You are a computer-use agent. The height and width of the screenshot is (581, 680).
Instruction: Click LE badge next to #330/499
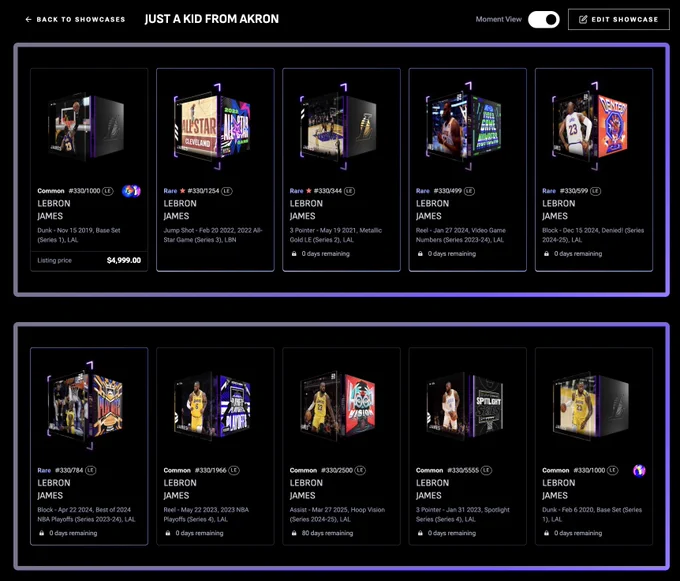(469, 191)
